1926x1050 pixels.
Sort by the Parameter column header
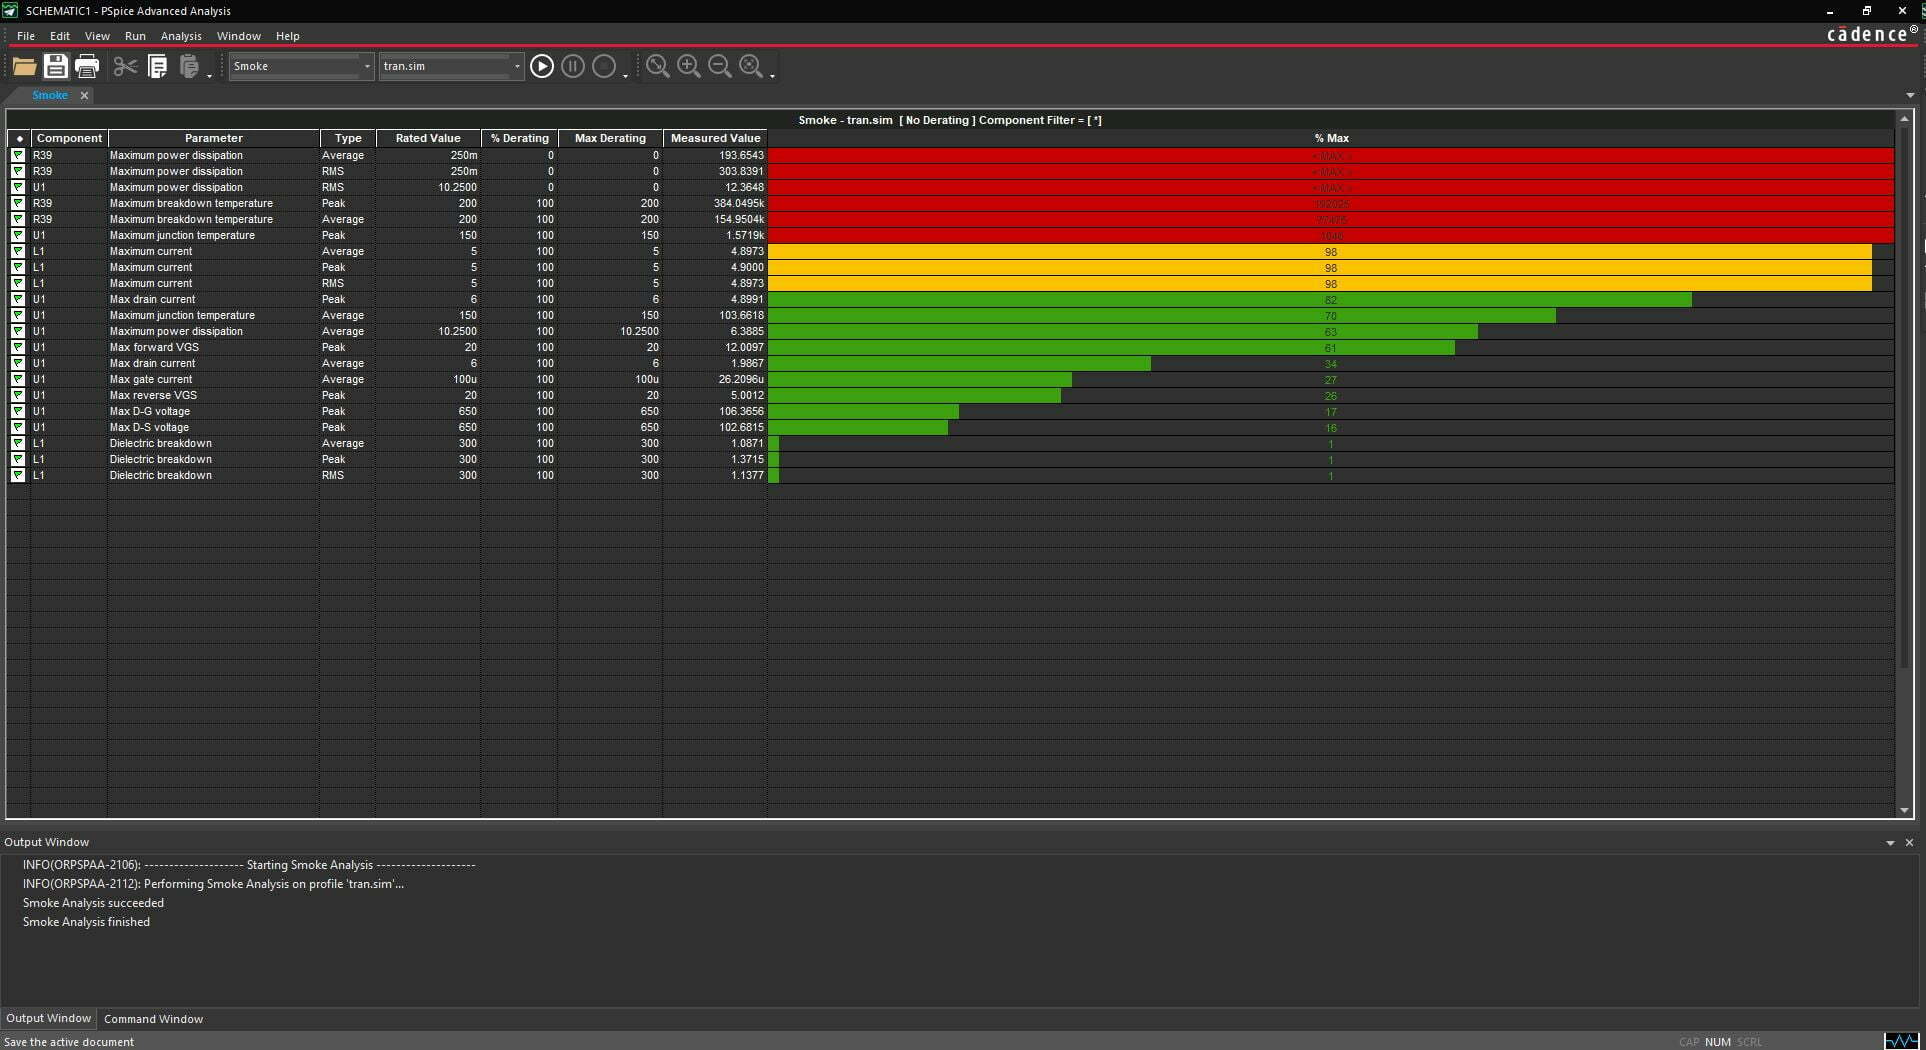[213, 138]
